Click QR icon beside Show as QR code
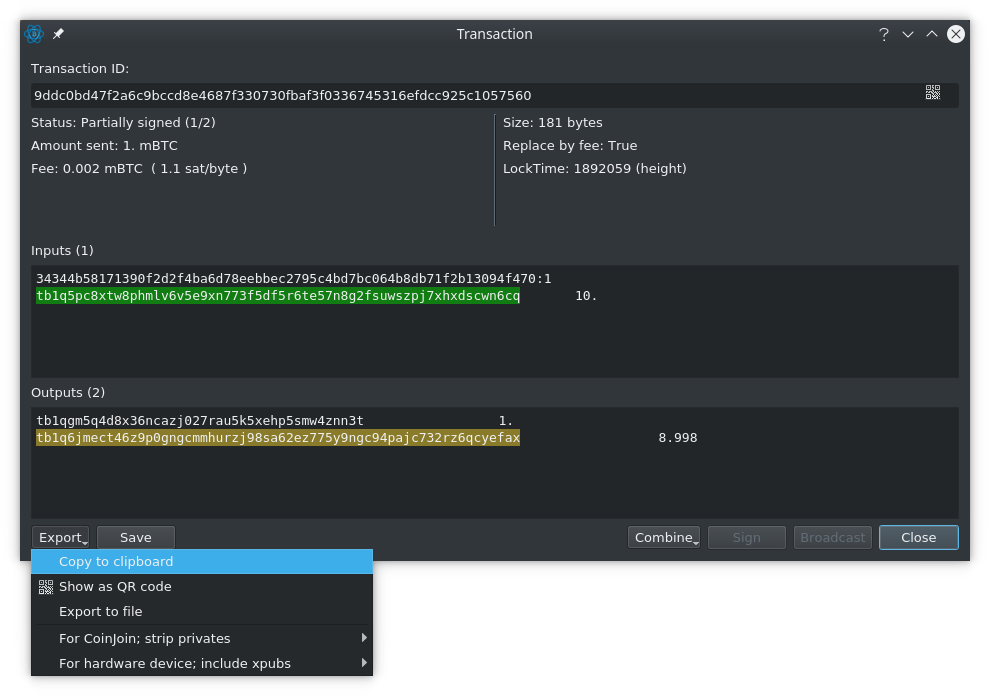 (45, 587)
